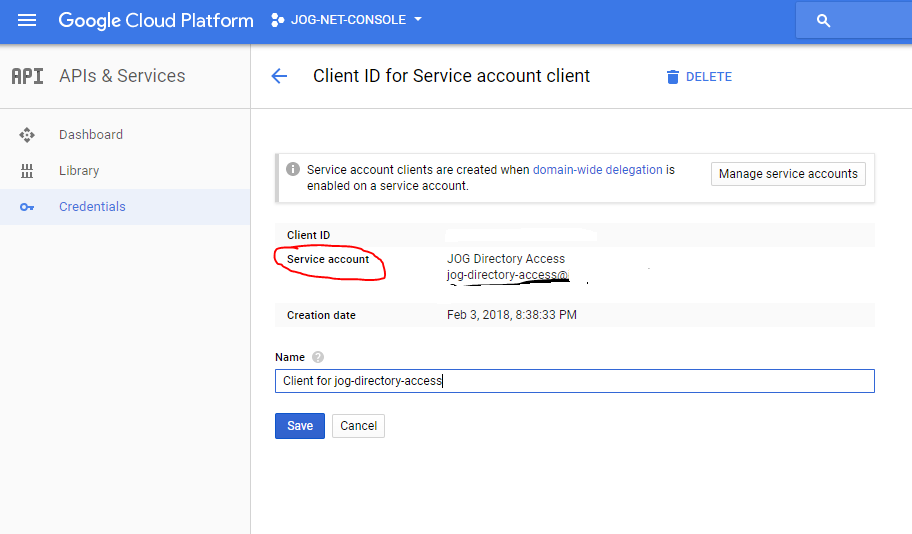912x534 pixels.
Task: Click the JOG Directory Access text
Action: (505, 259)
